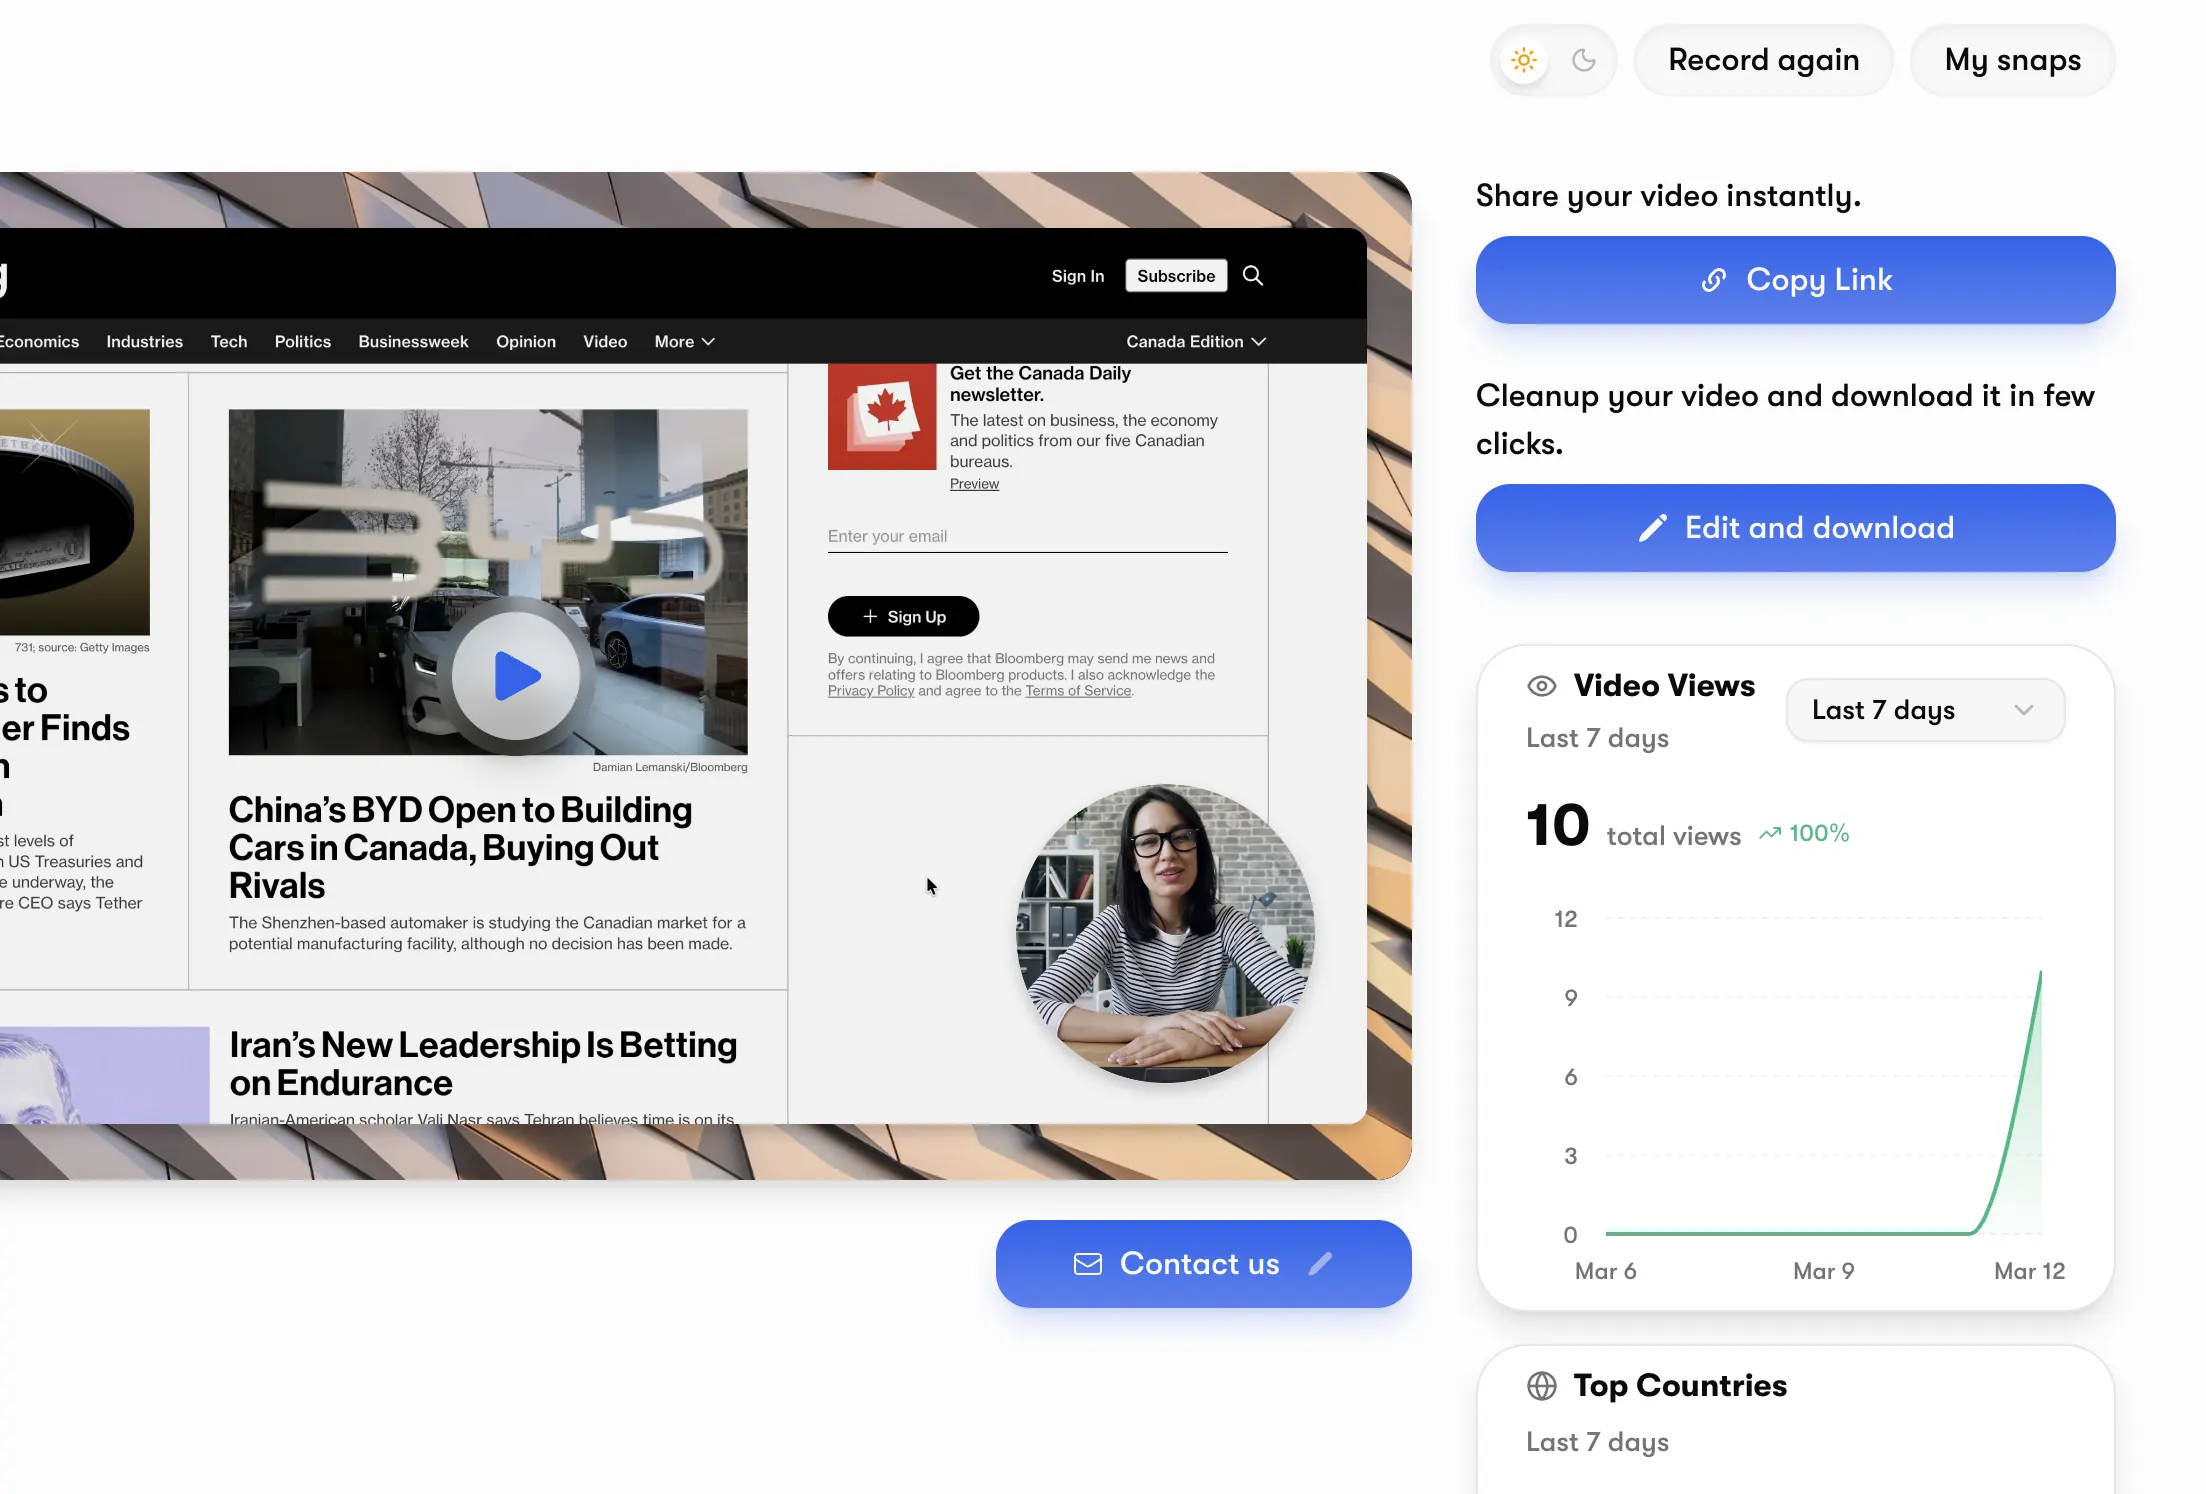Click the eye icon beside Video Views
Image resolution: width=2206 pixels, height=1494 pixels.
point(1542,686)
